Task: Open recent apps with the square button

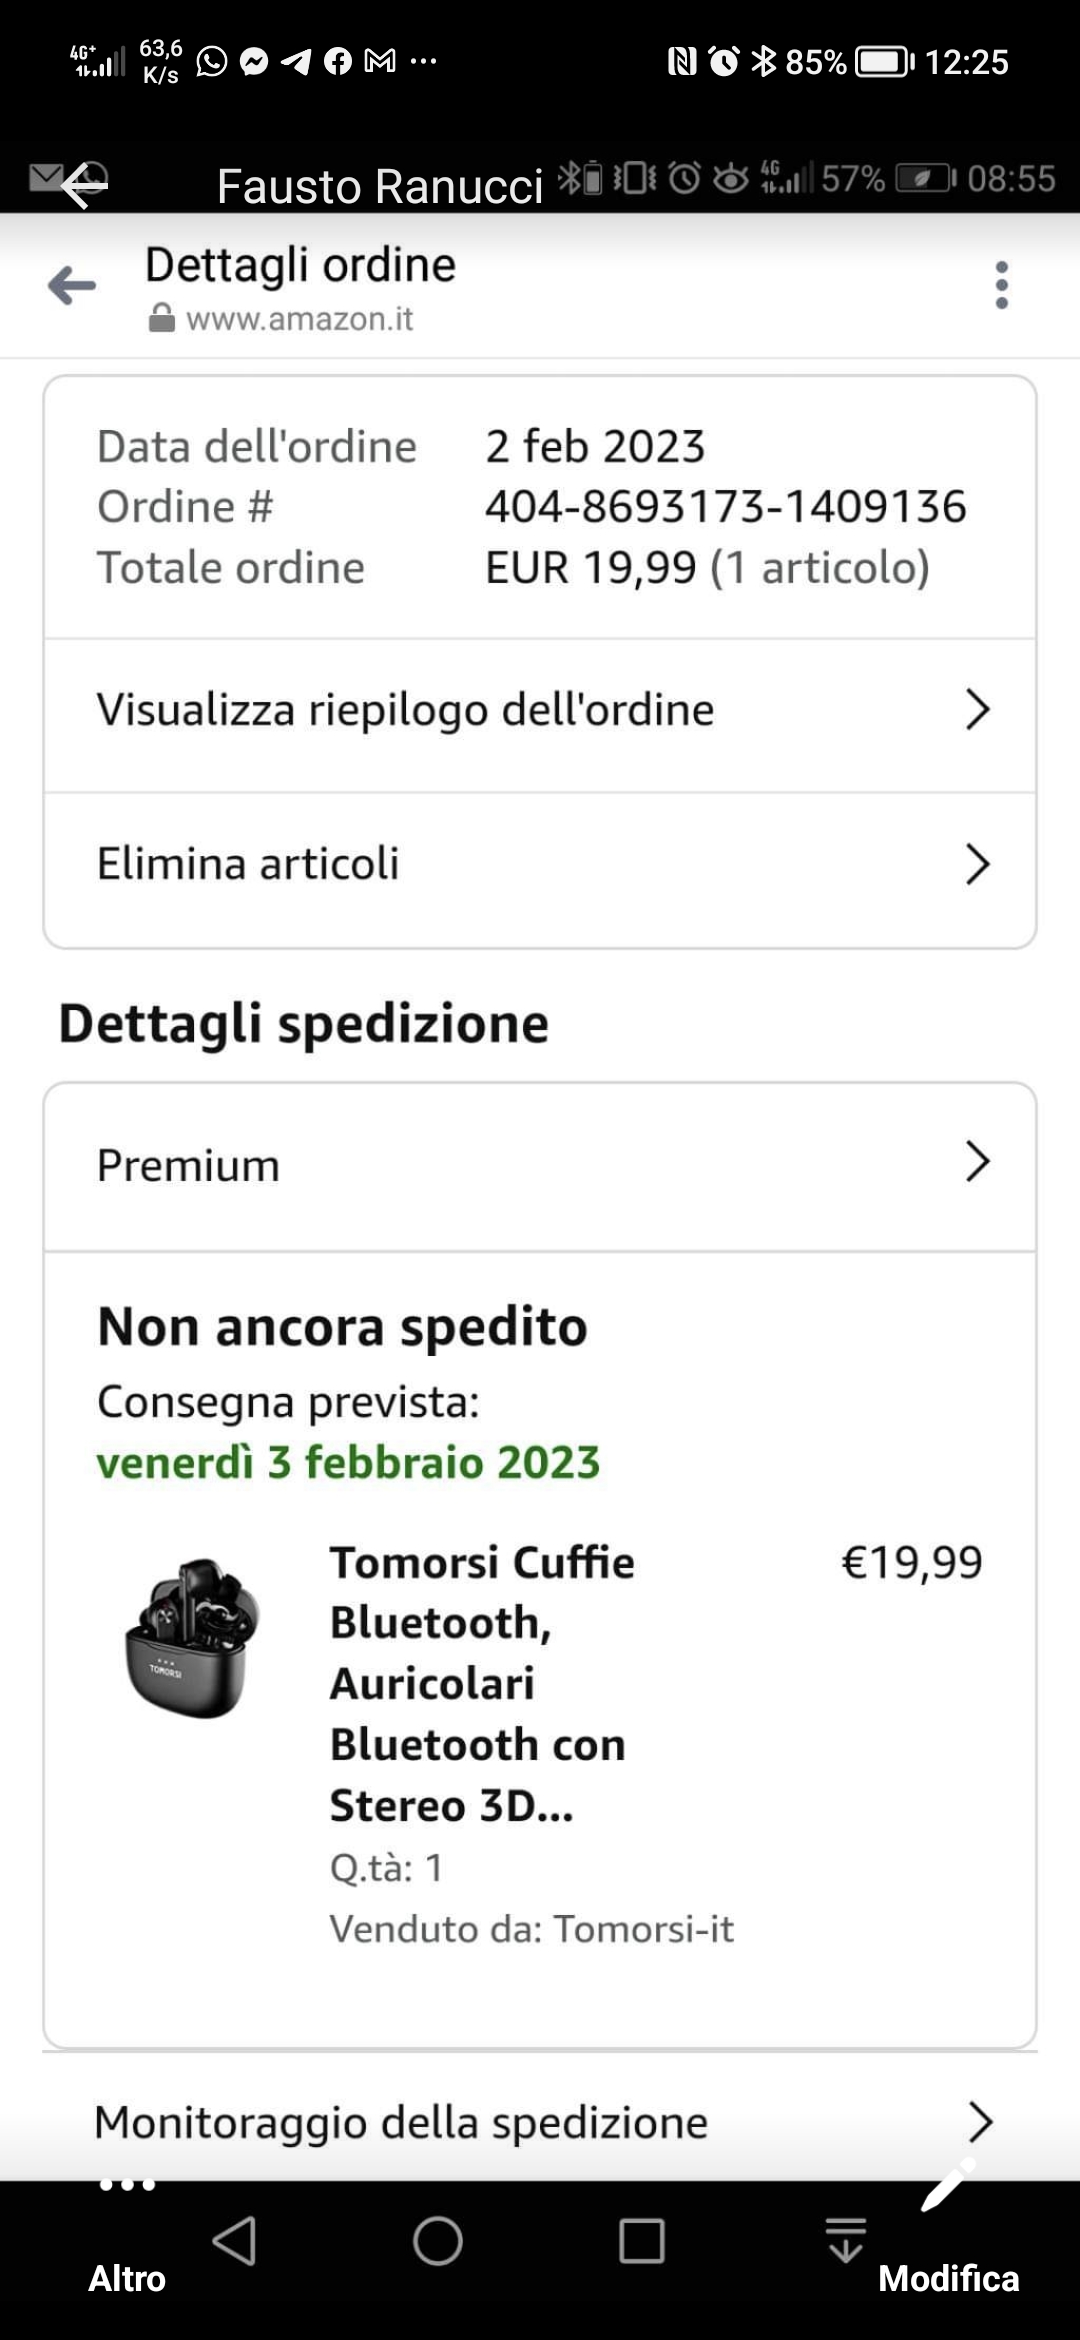Action: point(641,2240)
